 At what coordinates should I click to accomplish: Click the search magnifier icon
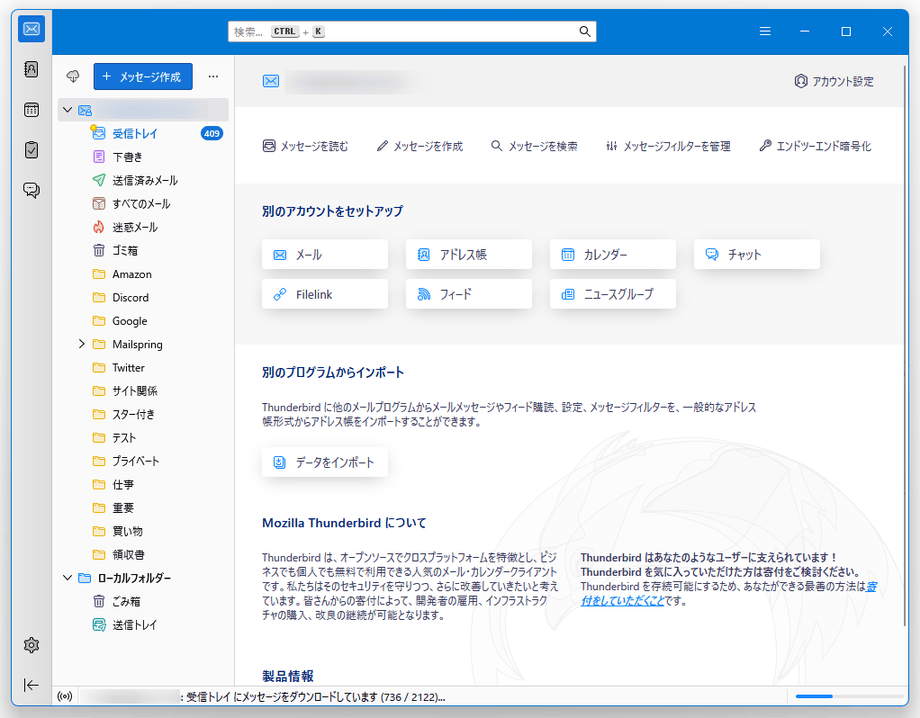tap(584, 32)
